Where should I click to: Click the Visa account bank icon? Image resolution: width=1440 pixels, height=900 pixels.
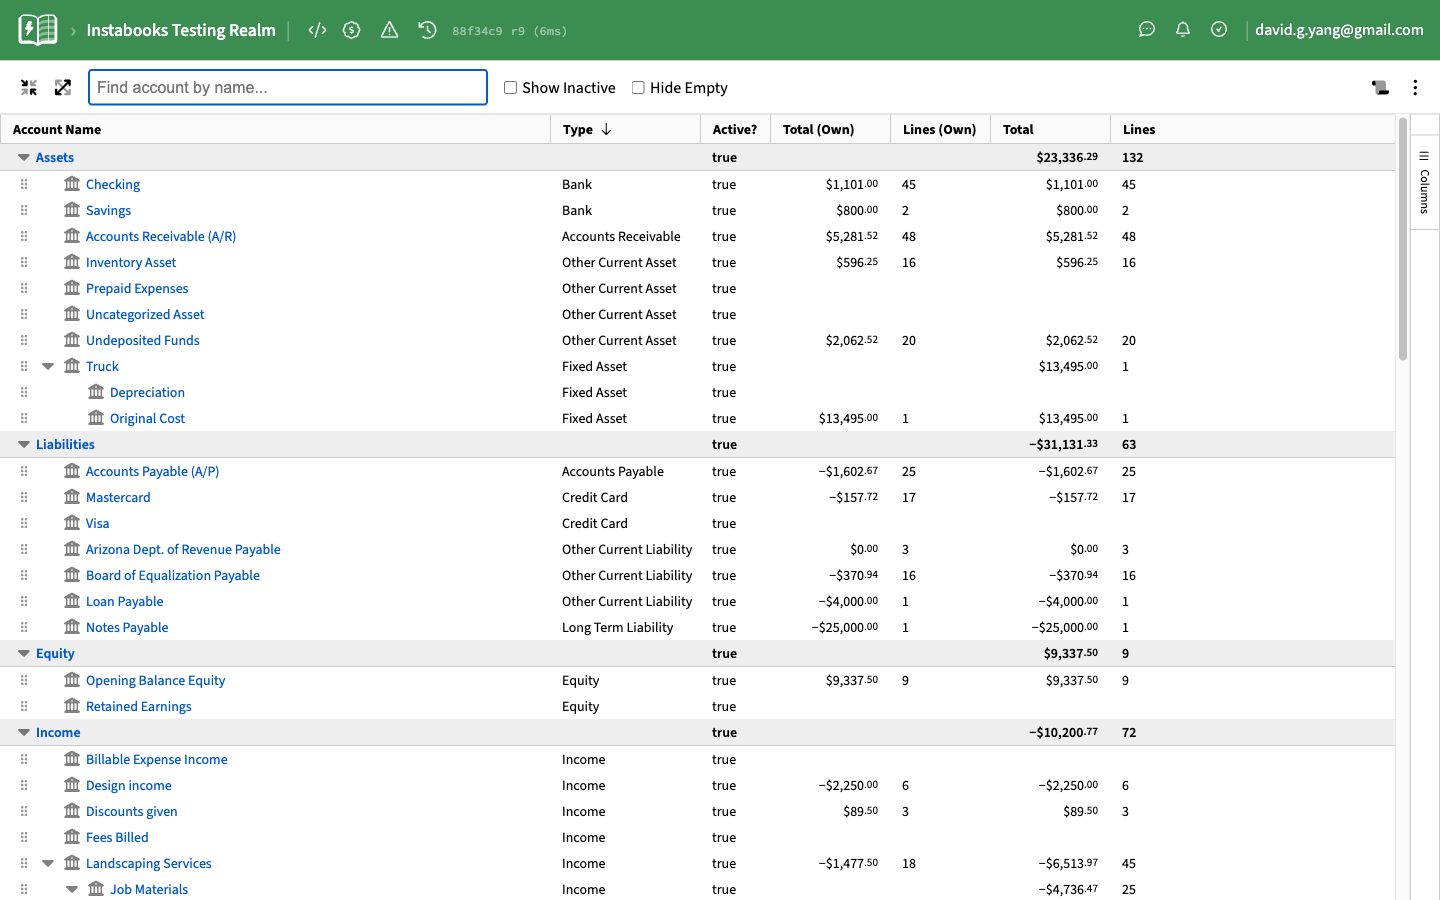(x=72, y=523)
